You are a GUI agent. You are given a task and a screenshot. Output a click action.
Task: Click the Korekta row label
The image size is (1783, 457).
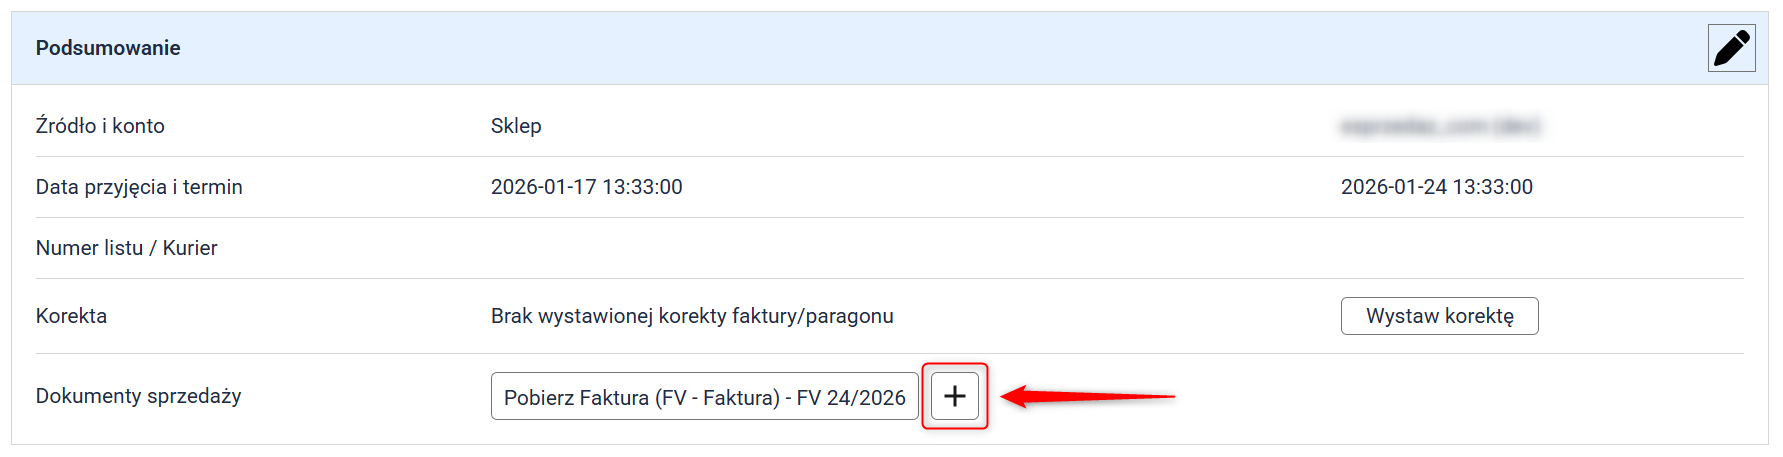tap(71, 316)
